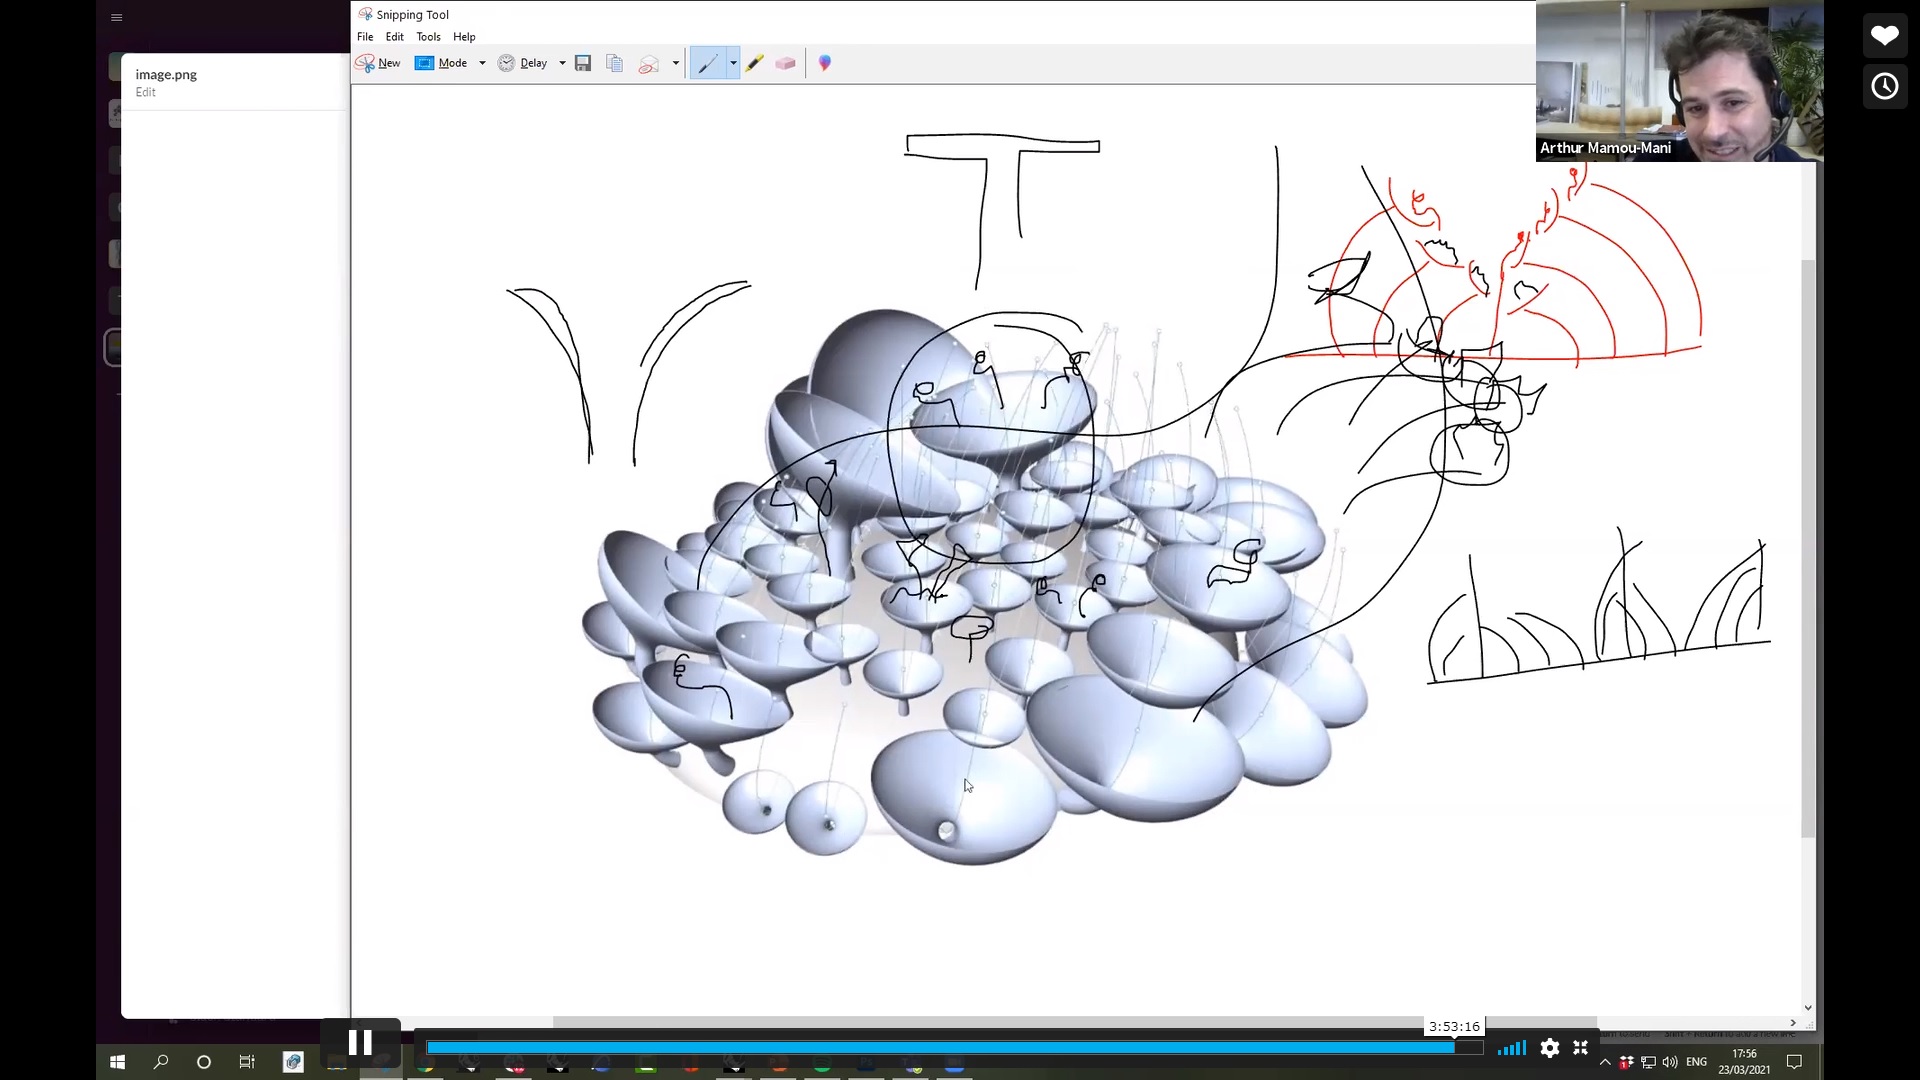Open video player settings gear

(x=1550, y=1048)
